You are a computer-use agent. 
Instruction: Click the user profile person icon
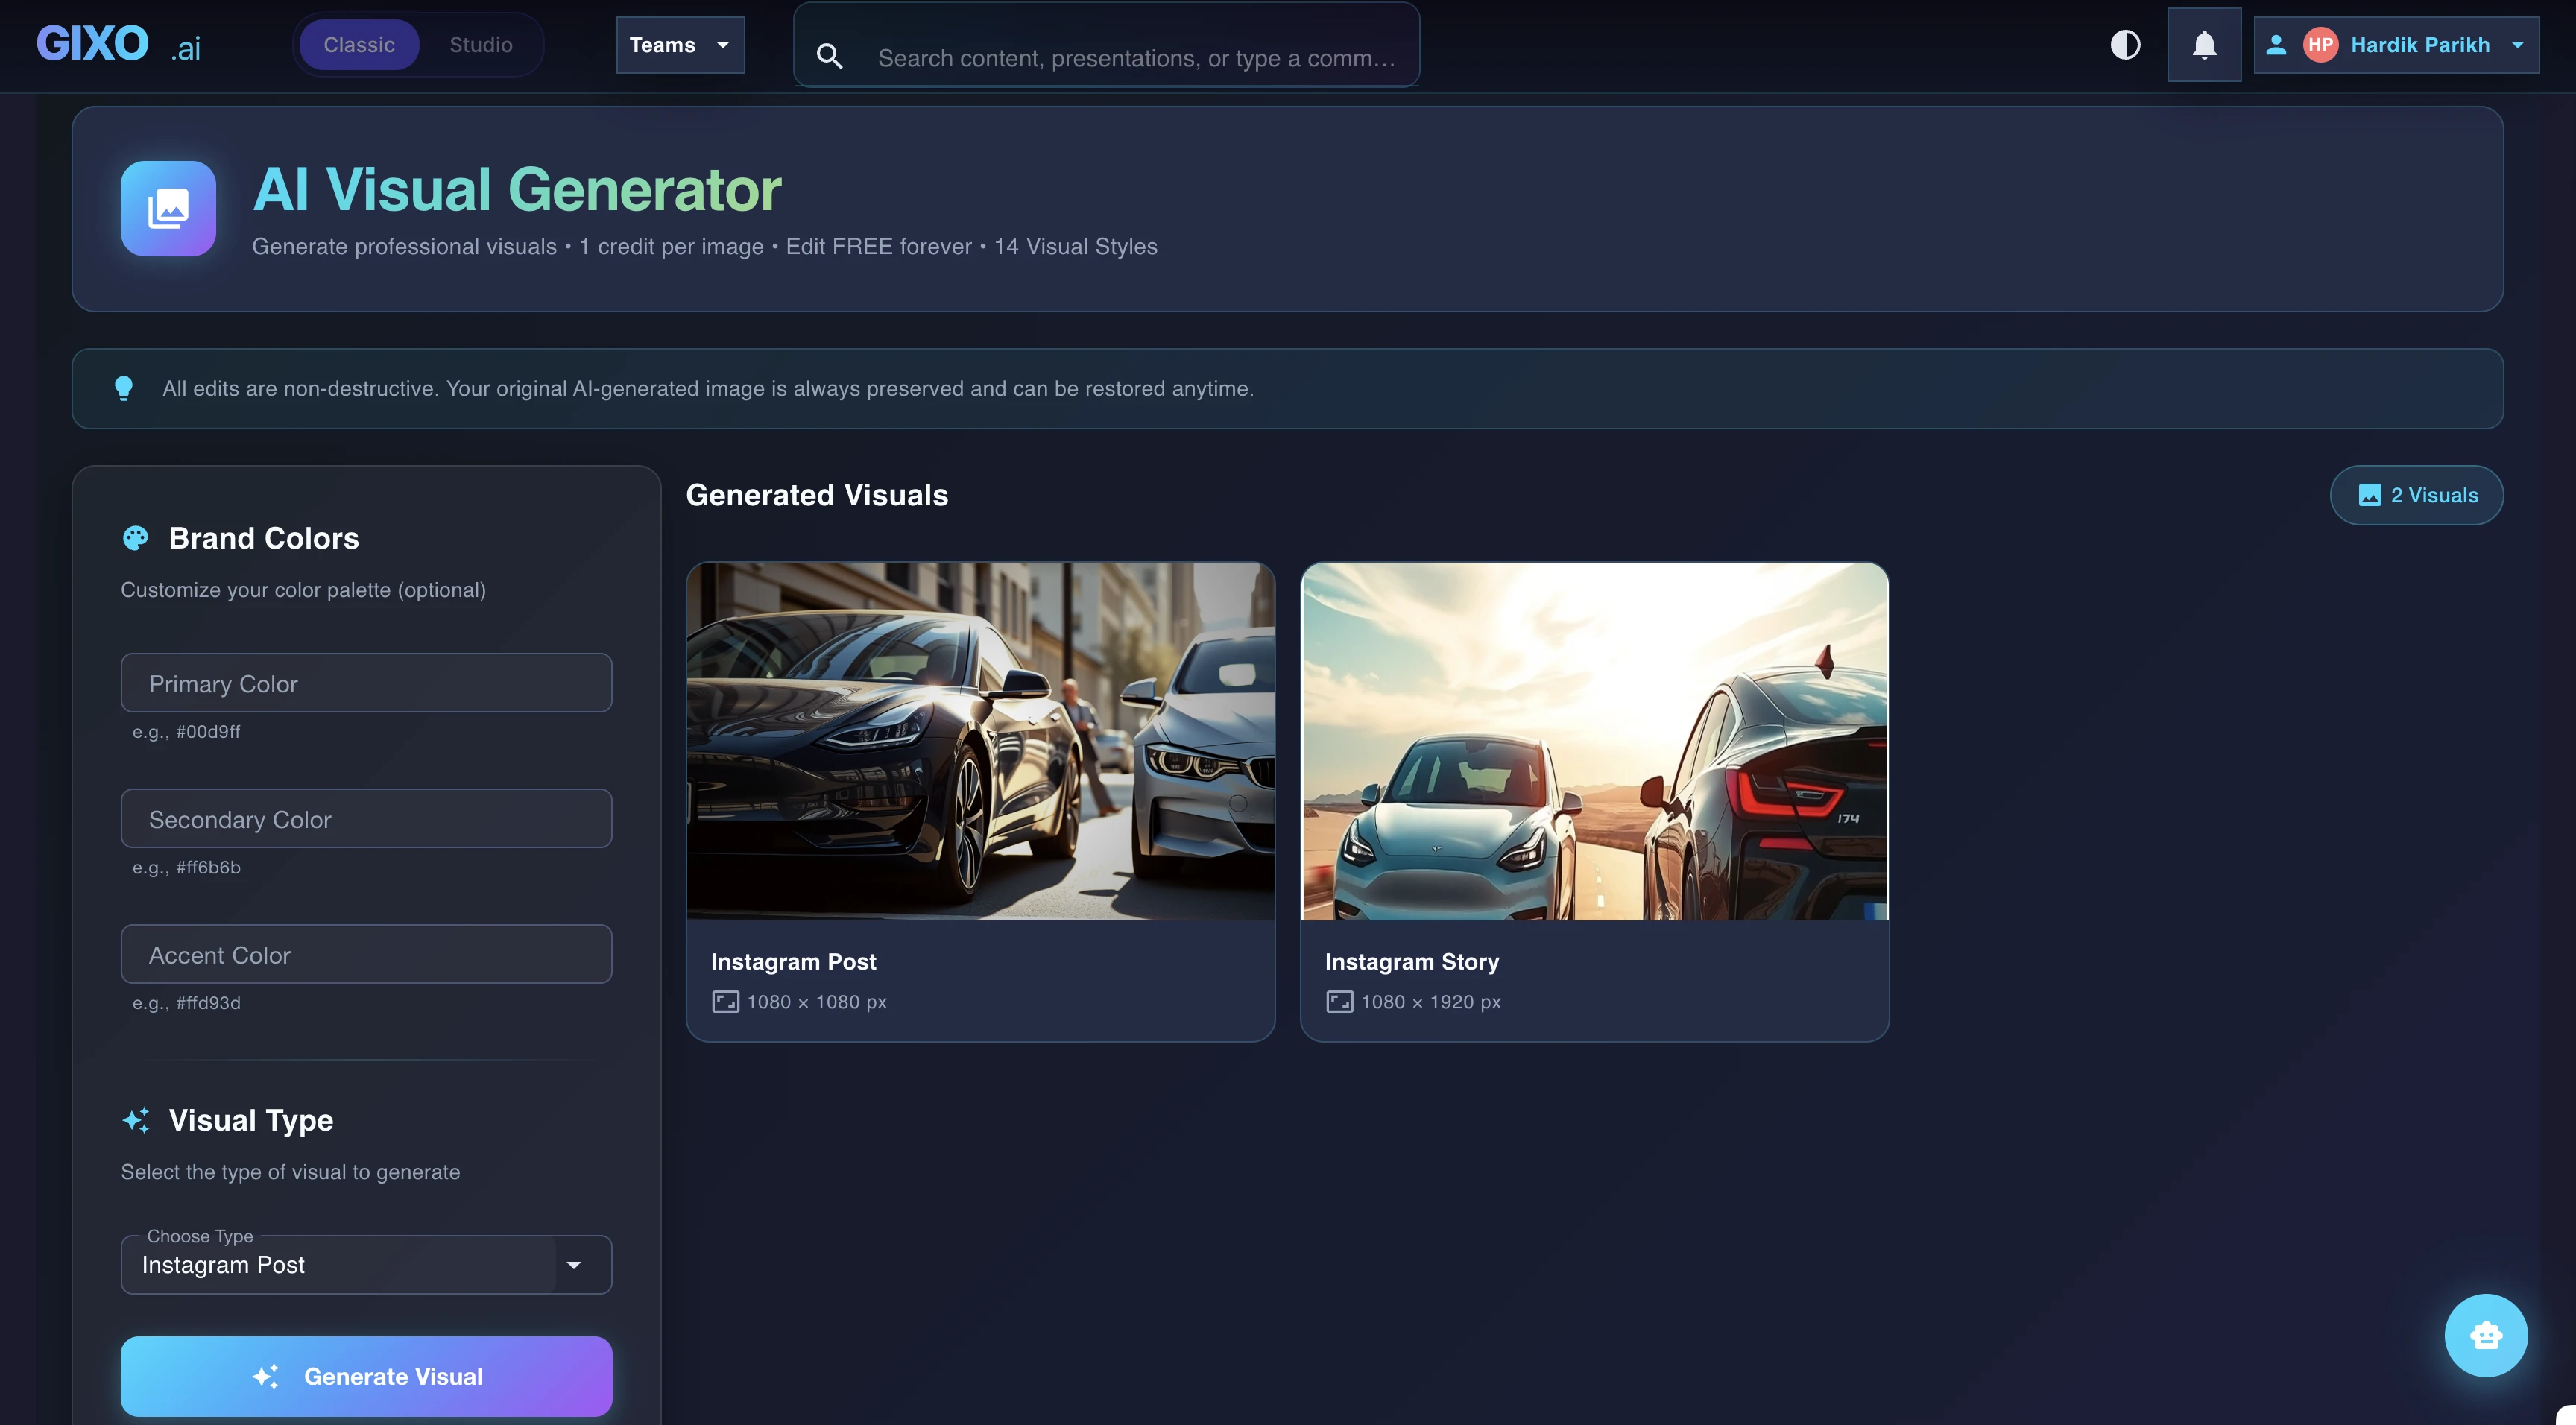click(x=2276, y=44)
